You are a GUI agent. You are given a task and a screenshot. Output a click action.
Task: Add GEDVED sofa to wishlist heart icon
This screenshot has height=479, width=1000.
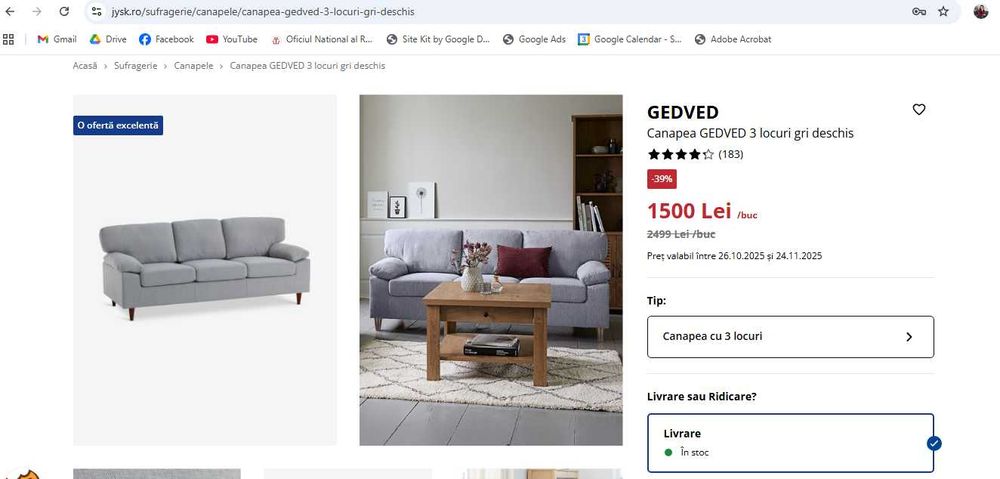click(x=918, y=110)
